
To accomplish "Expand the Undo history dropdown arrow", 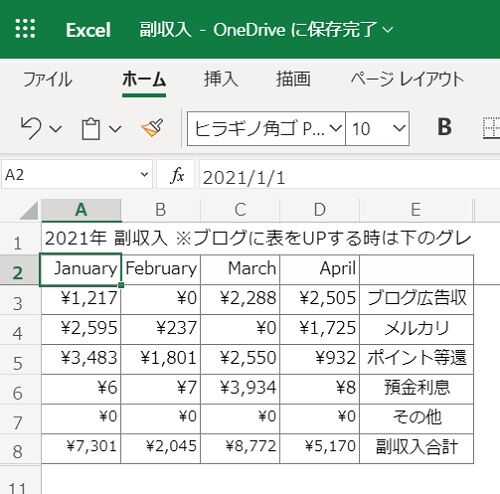I will 55,129.
